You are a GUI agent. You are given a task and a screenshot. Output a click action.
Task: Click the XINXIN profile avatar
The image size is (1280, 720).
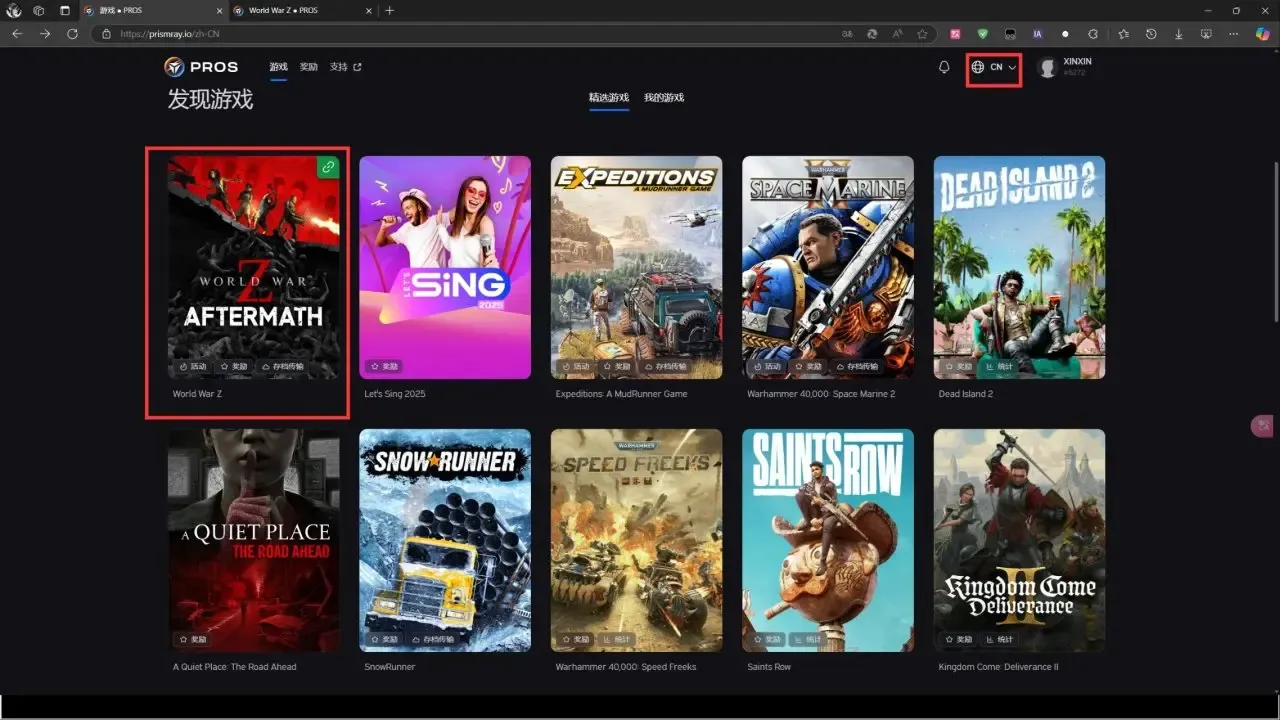(x=1048, y=67)
